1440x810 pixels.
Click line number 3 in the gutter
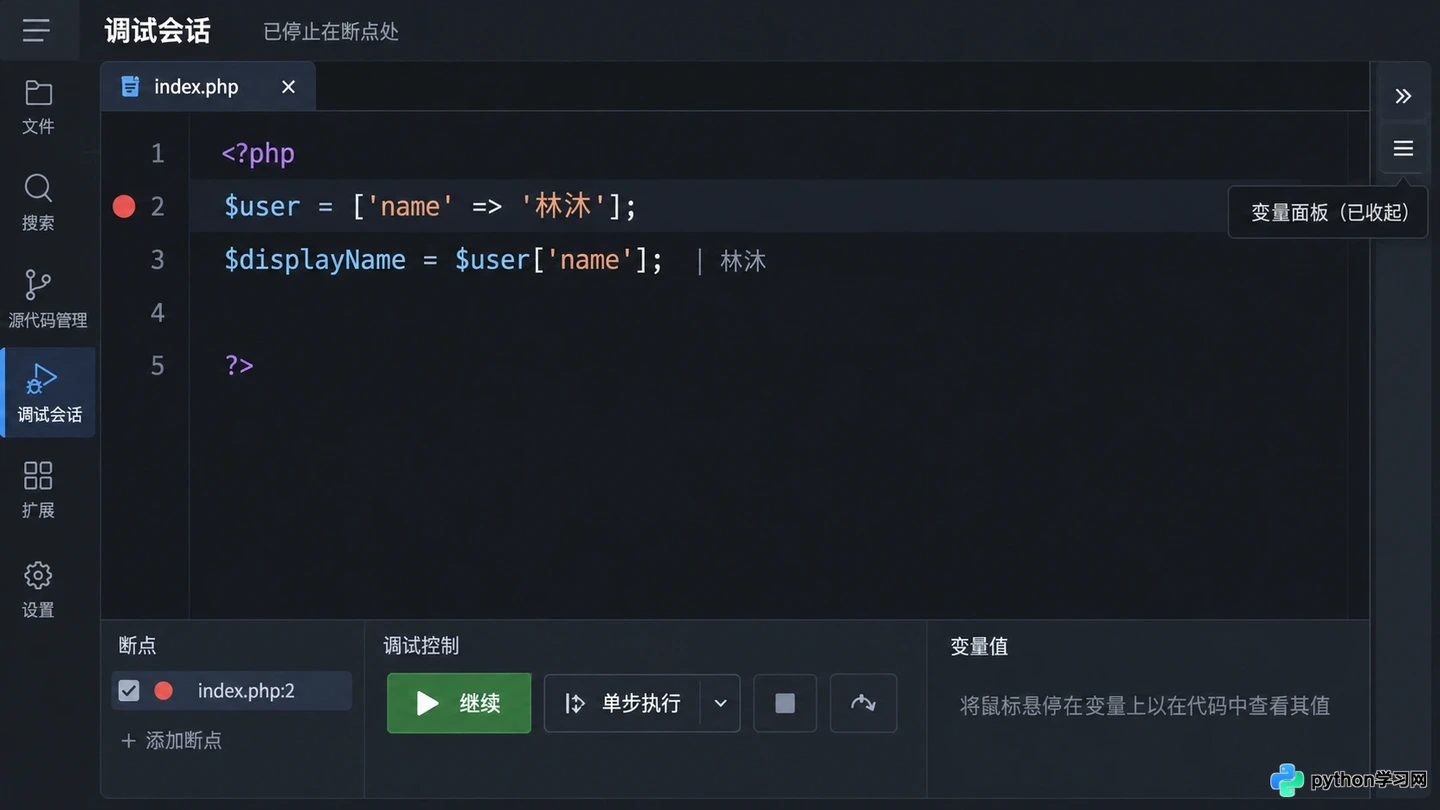[x=157, y=260]
